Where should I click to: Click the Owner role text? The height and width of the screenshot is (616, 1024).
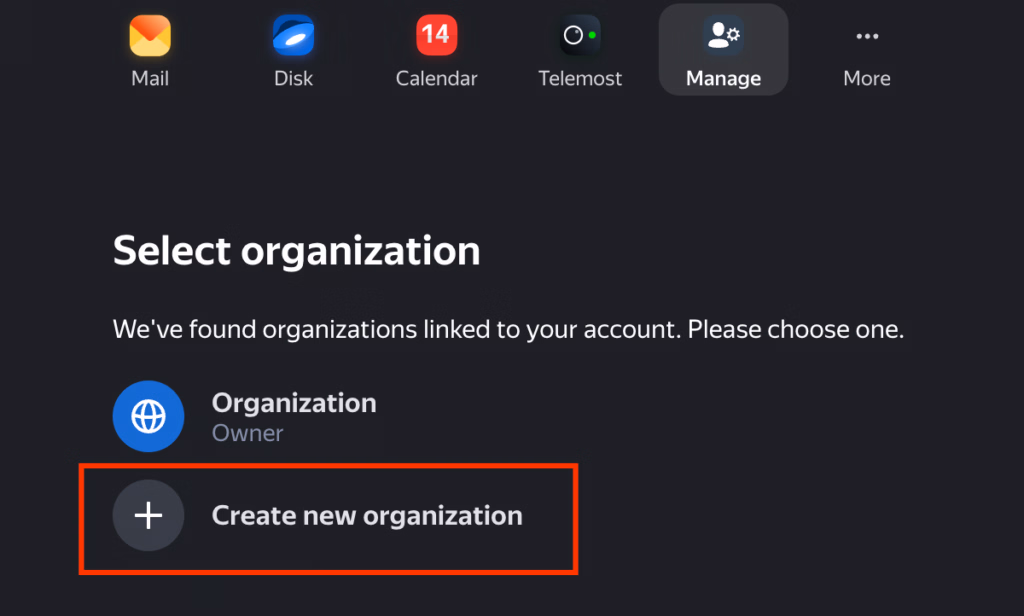[248, 433]
